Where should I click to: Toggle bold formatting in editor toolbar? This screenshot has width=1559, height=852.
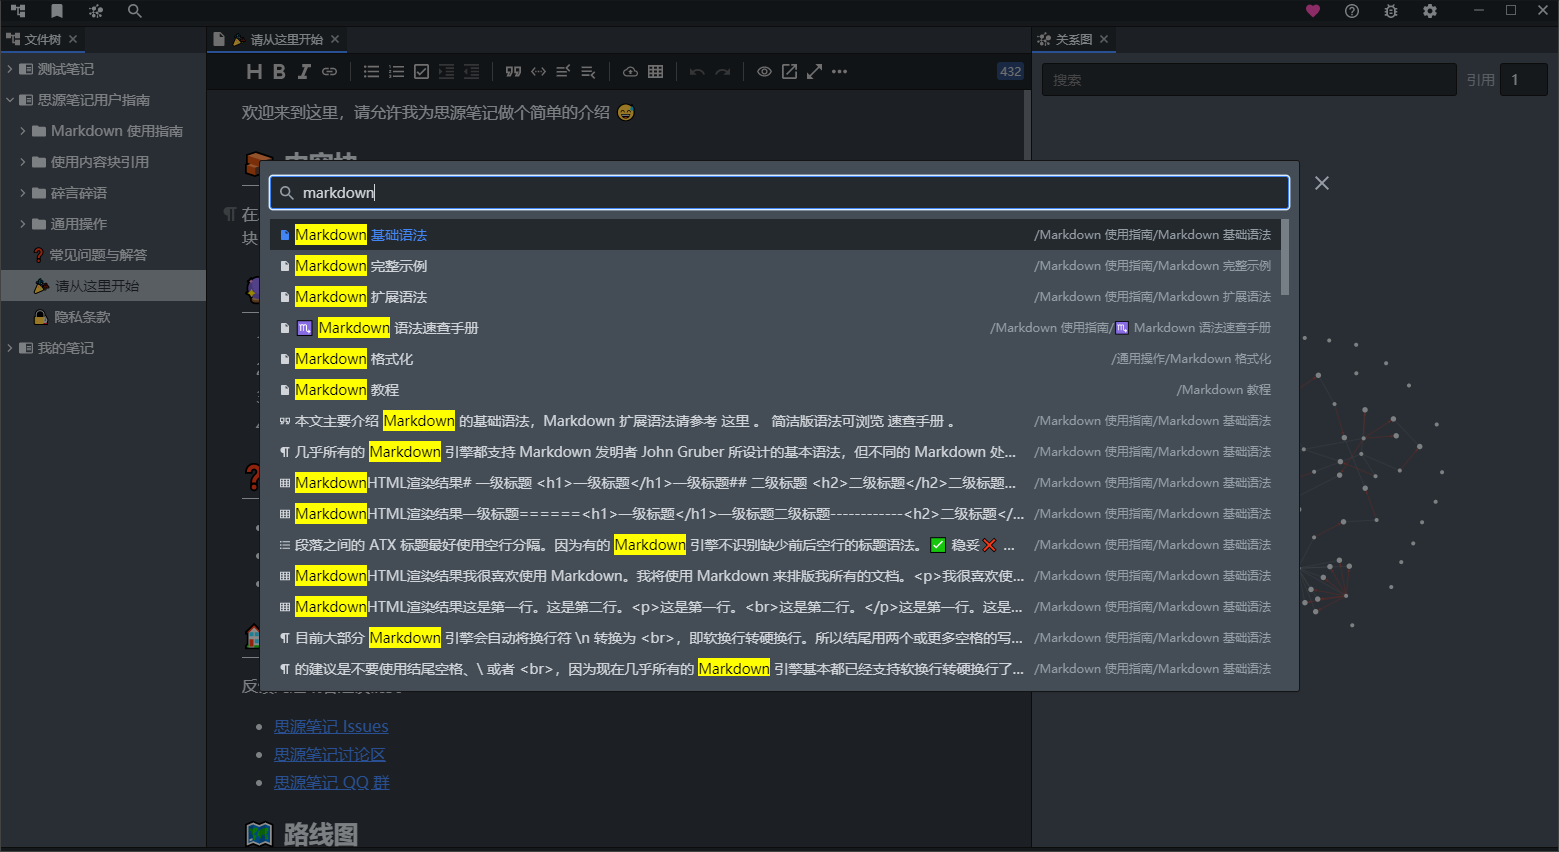point(279,71)
